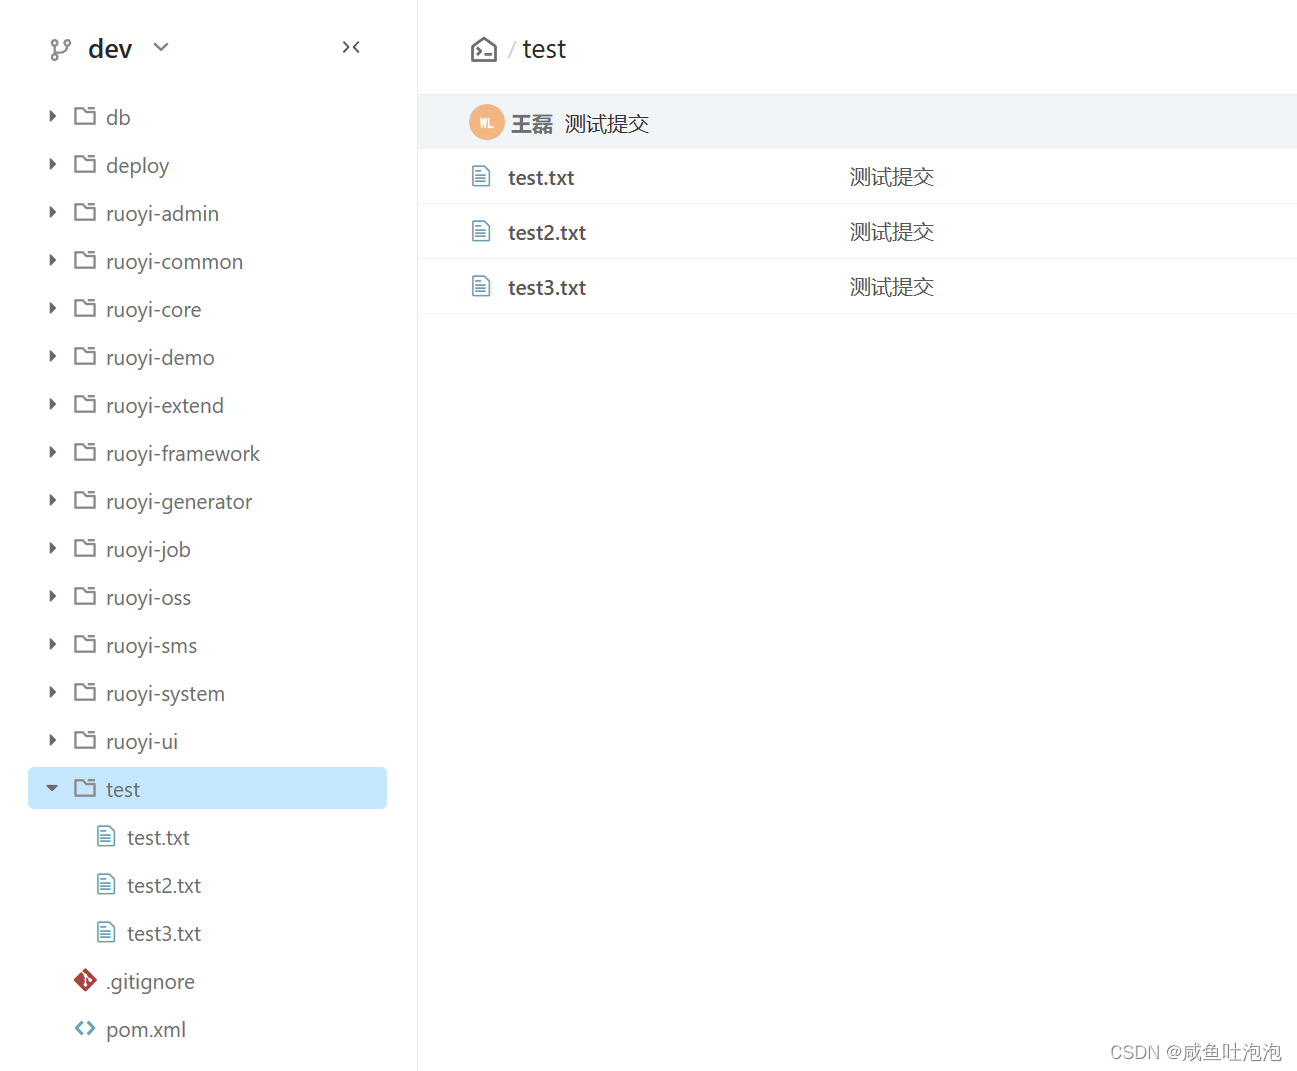Open test.txt in the file list
The height and width of the screenshot is (1071, 1297).
click(541, 178)
